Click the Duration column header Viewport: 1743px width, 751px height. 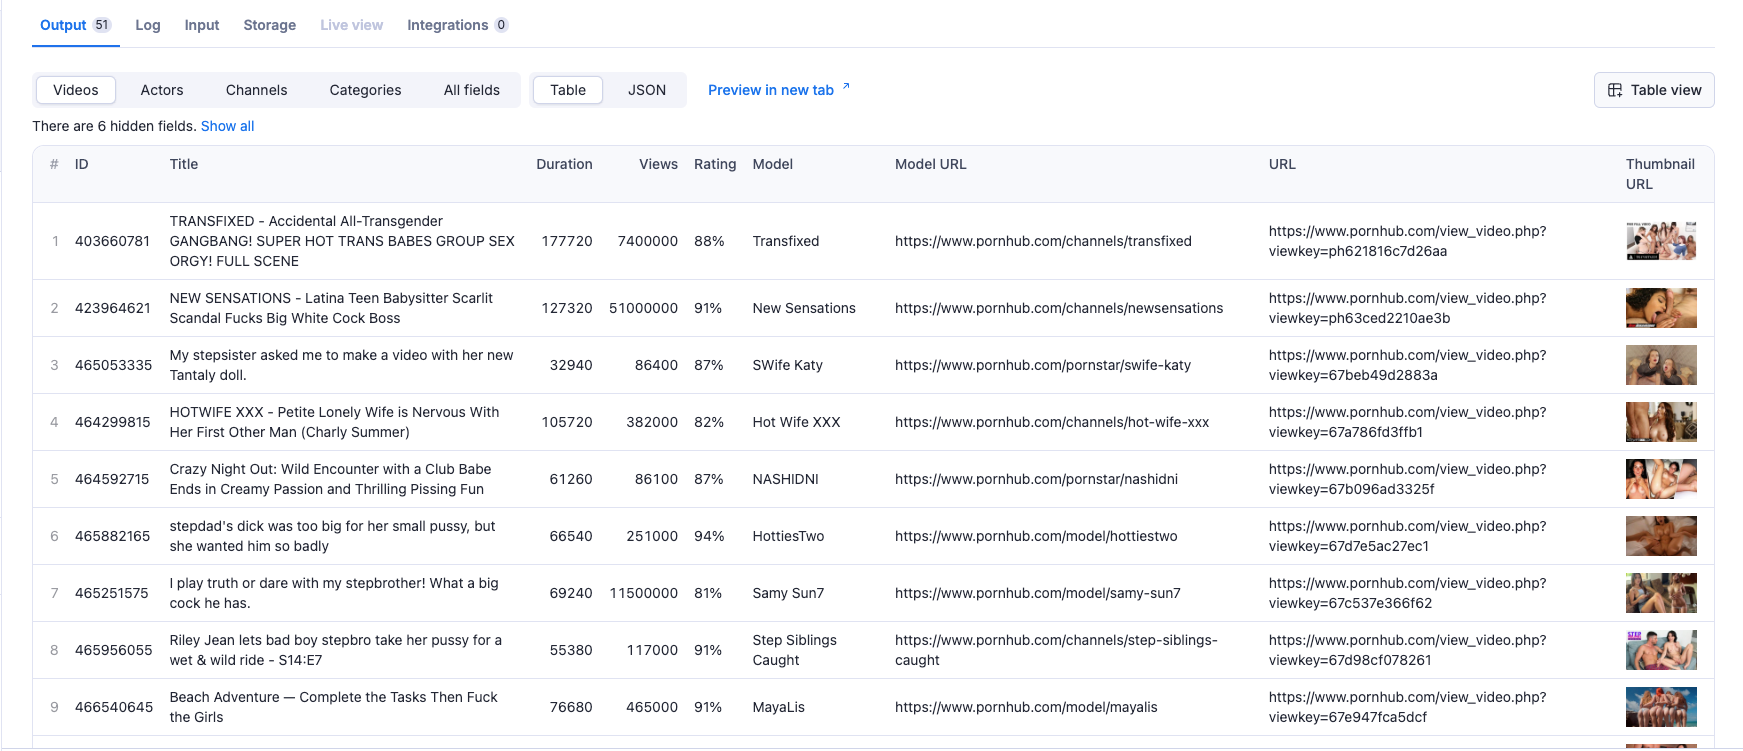click(x=564, y=164)
